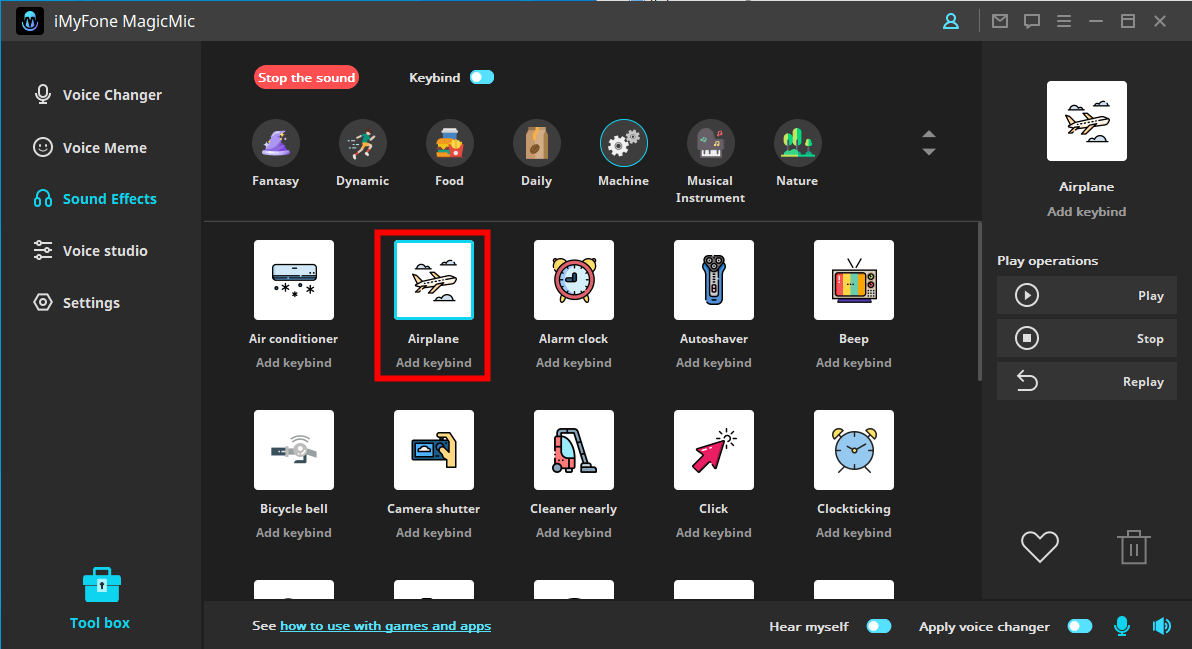Click the Replay operation button
Image resolution: width=1192 pixels, height=649 pixels.
coord(1087,381)
